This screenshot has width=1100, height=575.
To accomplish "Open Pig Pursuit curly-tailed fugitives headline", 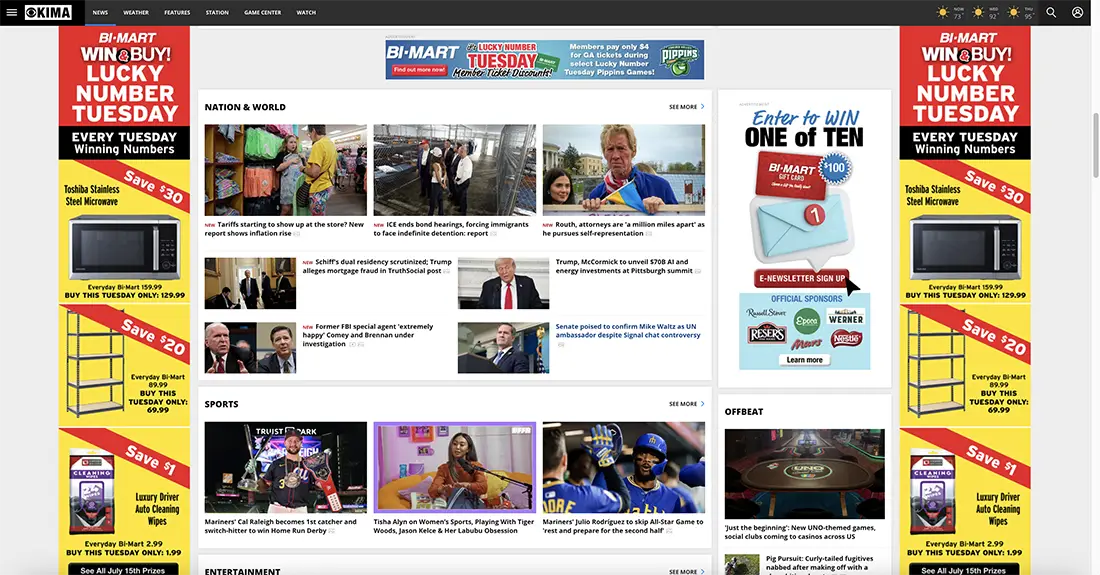I will pyautogui.click(x=819, y=563).
